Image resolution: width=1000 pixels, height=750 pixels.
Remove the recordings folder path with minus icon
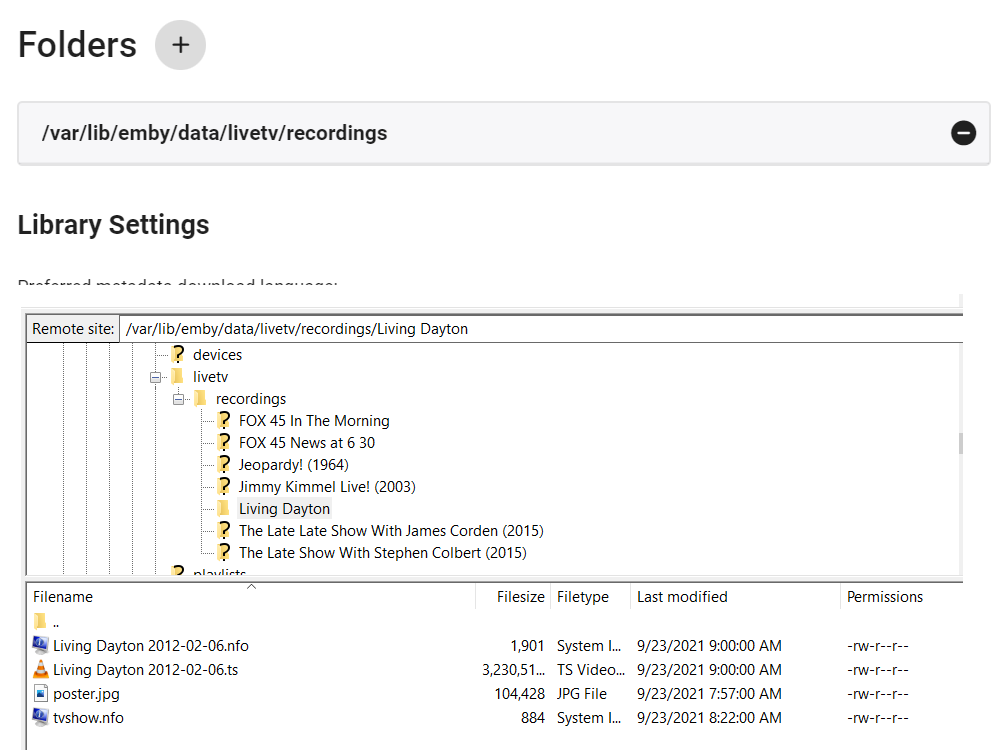coord(963,133)
